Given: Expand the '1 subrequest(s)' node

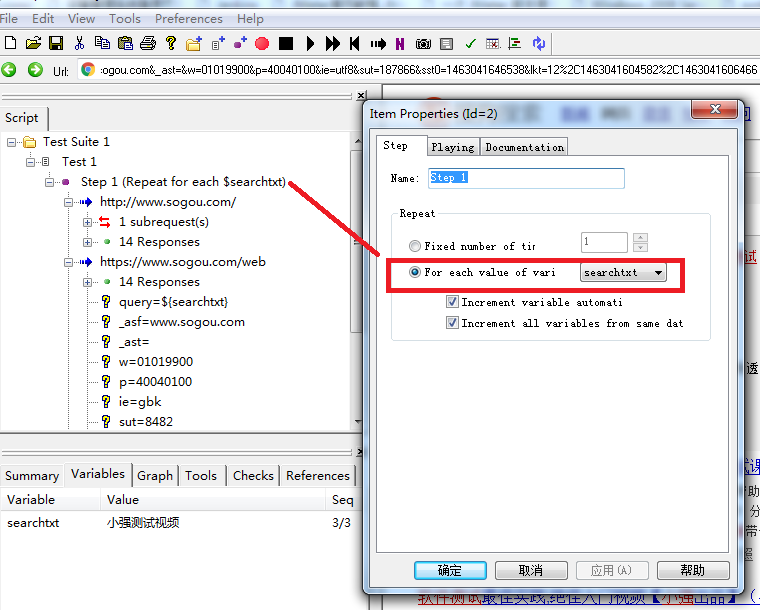Looking at the screenshot, I should (87, 222).
